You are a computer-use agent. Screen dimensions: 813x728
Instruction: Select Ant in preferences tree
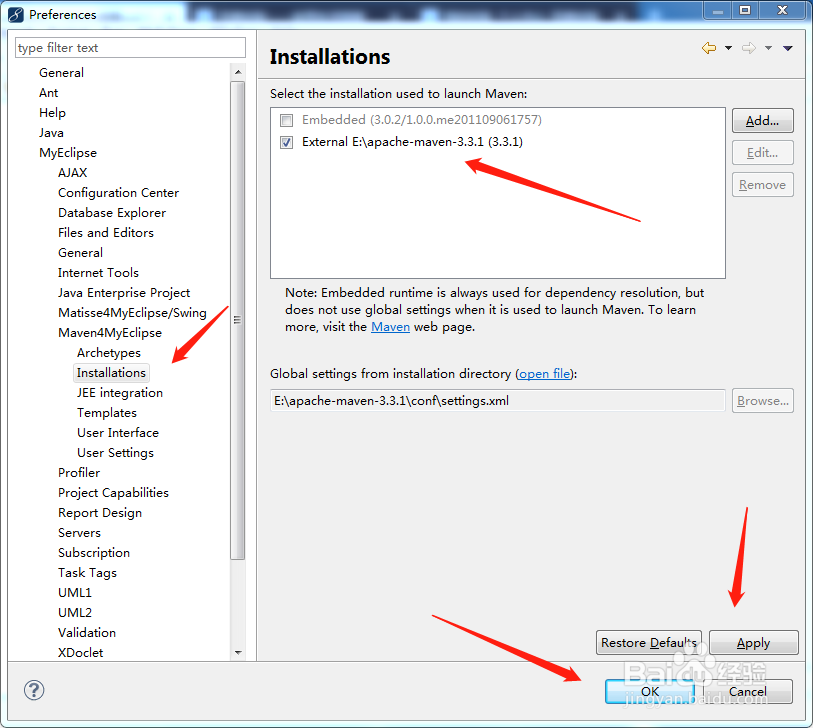48,93
